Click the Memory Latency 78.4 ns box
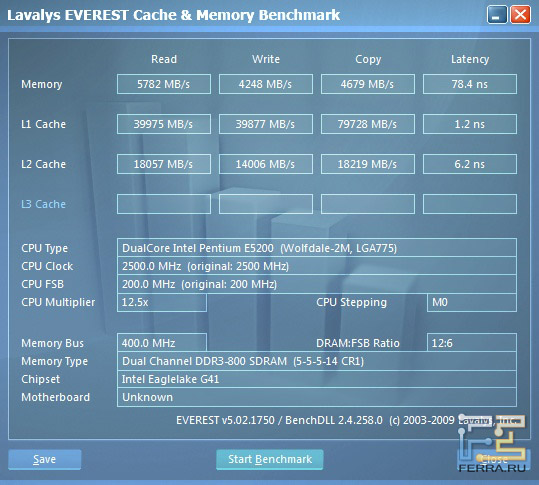 click(x=470, y=84)
